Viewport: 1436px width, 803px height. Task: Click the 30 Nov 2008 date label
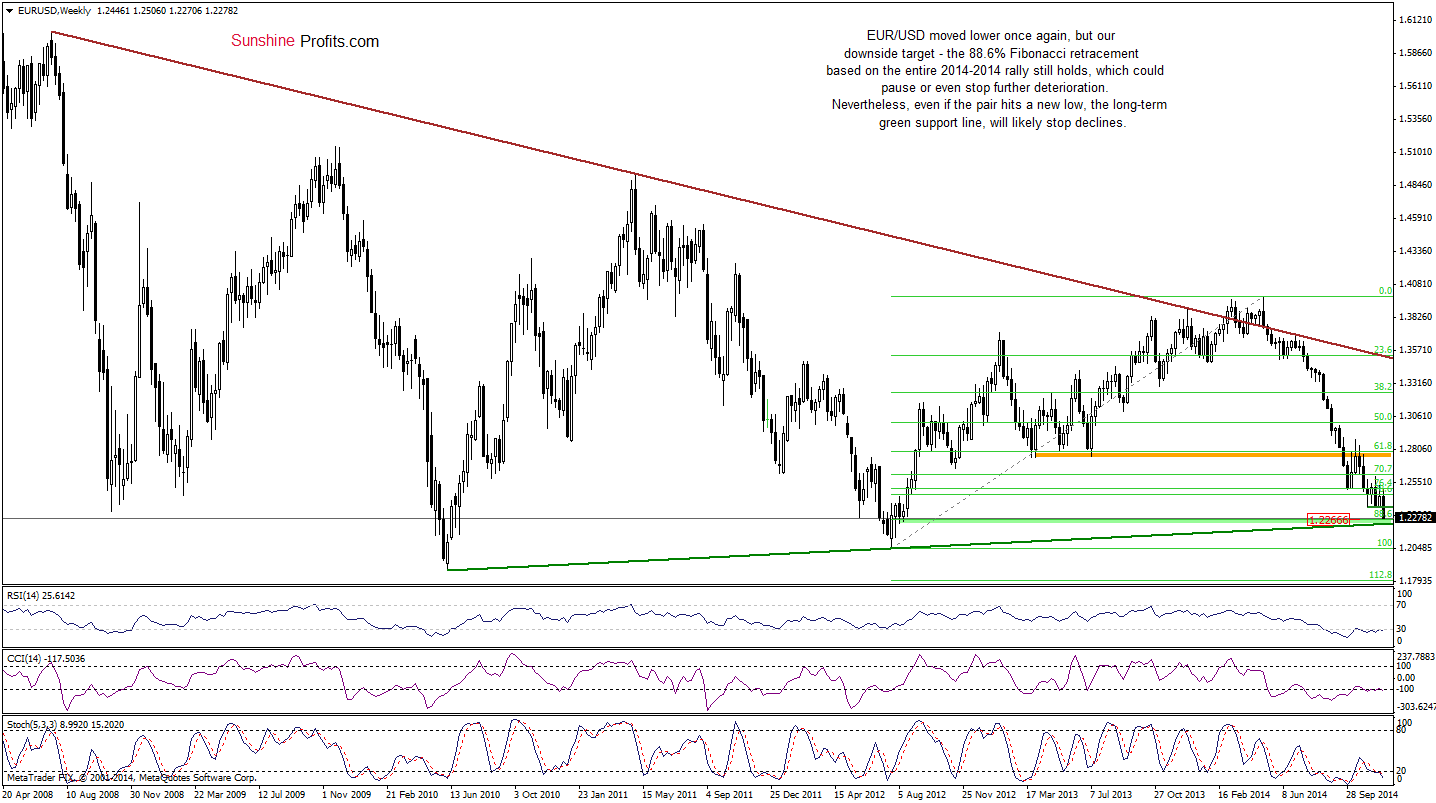click(x=159, y=794)
